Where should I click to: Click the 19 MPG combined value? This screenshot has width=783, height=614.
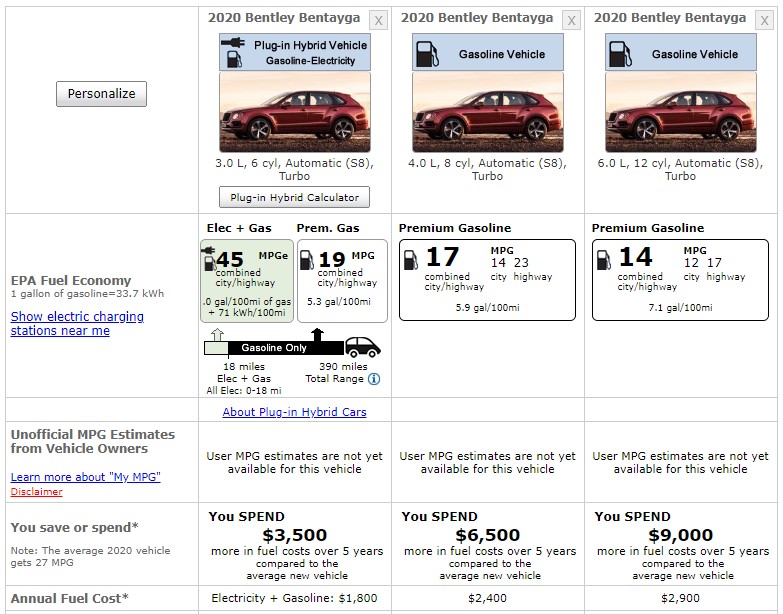coord(332,259)
